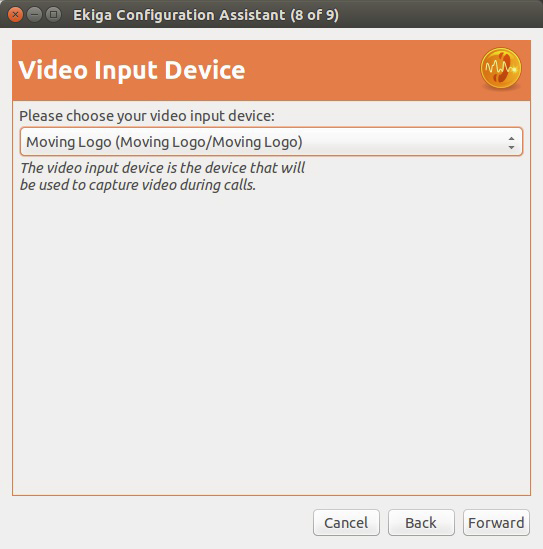543x549 pixels.
Task: Open the video input device combo box
Action: pyautogui.click(x=271, y=142)
